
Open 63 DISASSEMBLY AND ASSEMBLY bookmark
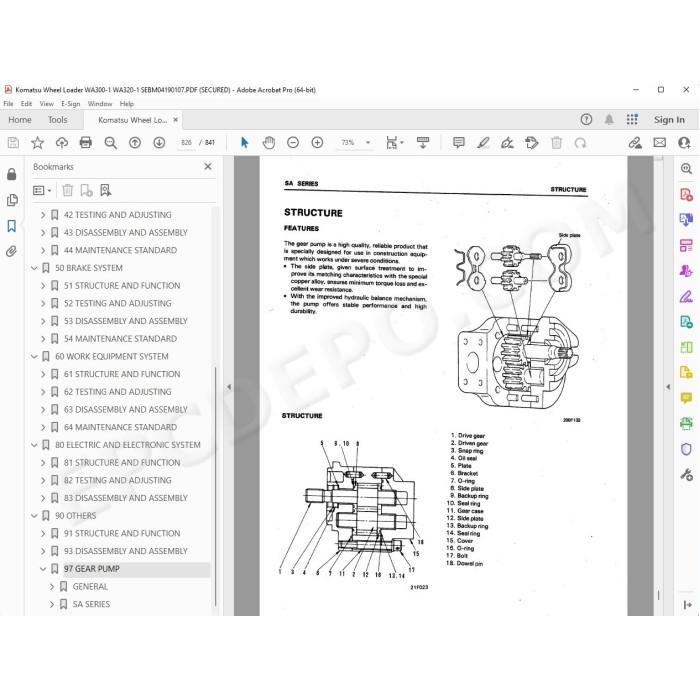tap(125, 409)
